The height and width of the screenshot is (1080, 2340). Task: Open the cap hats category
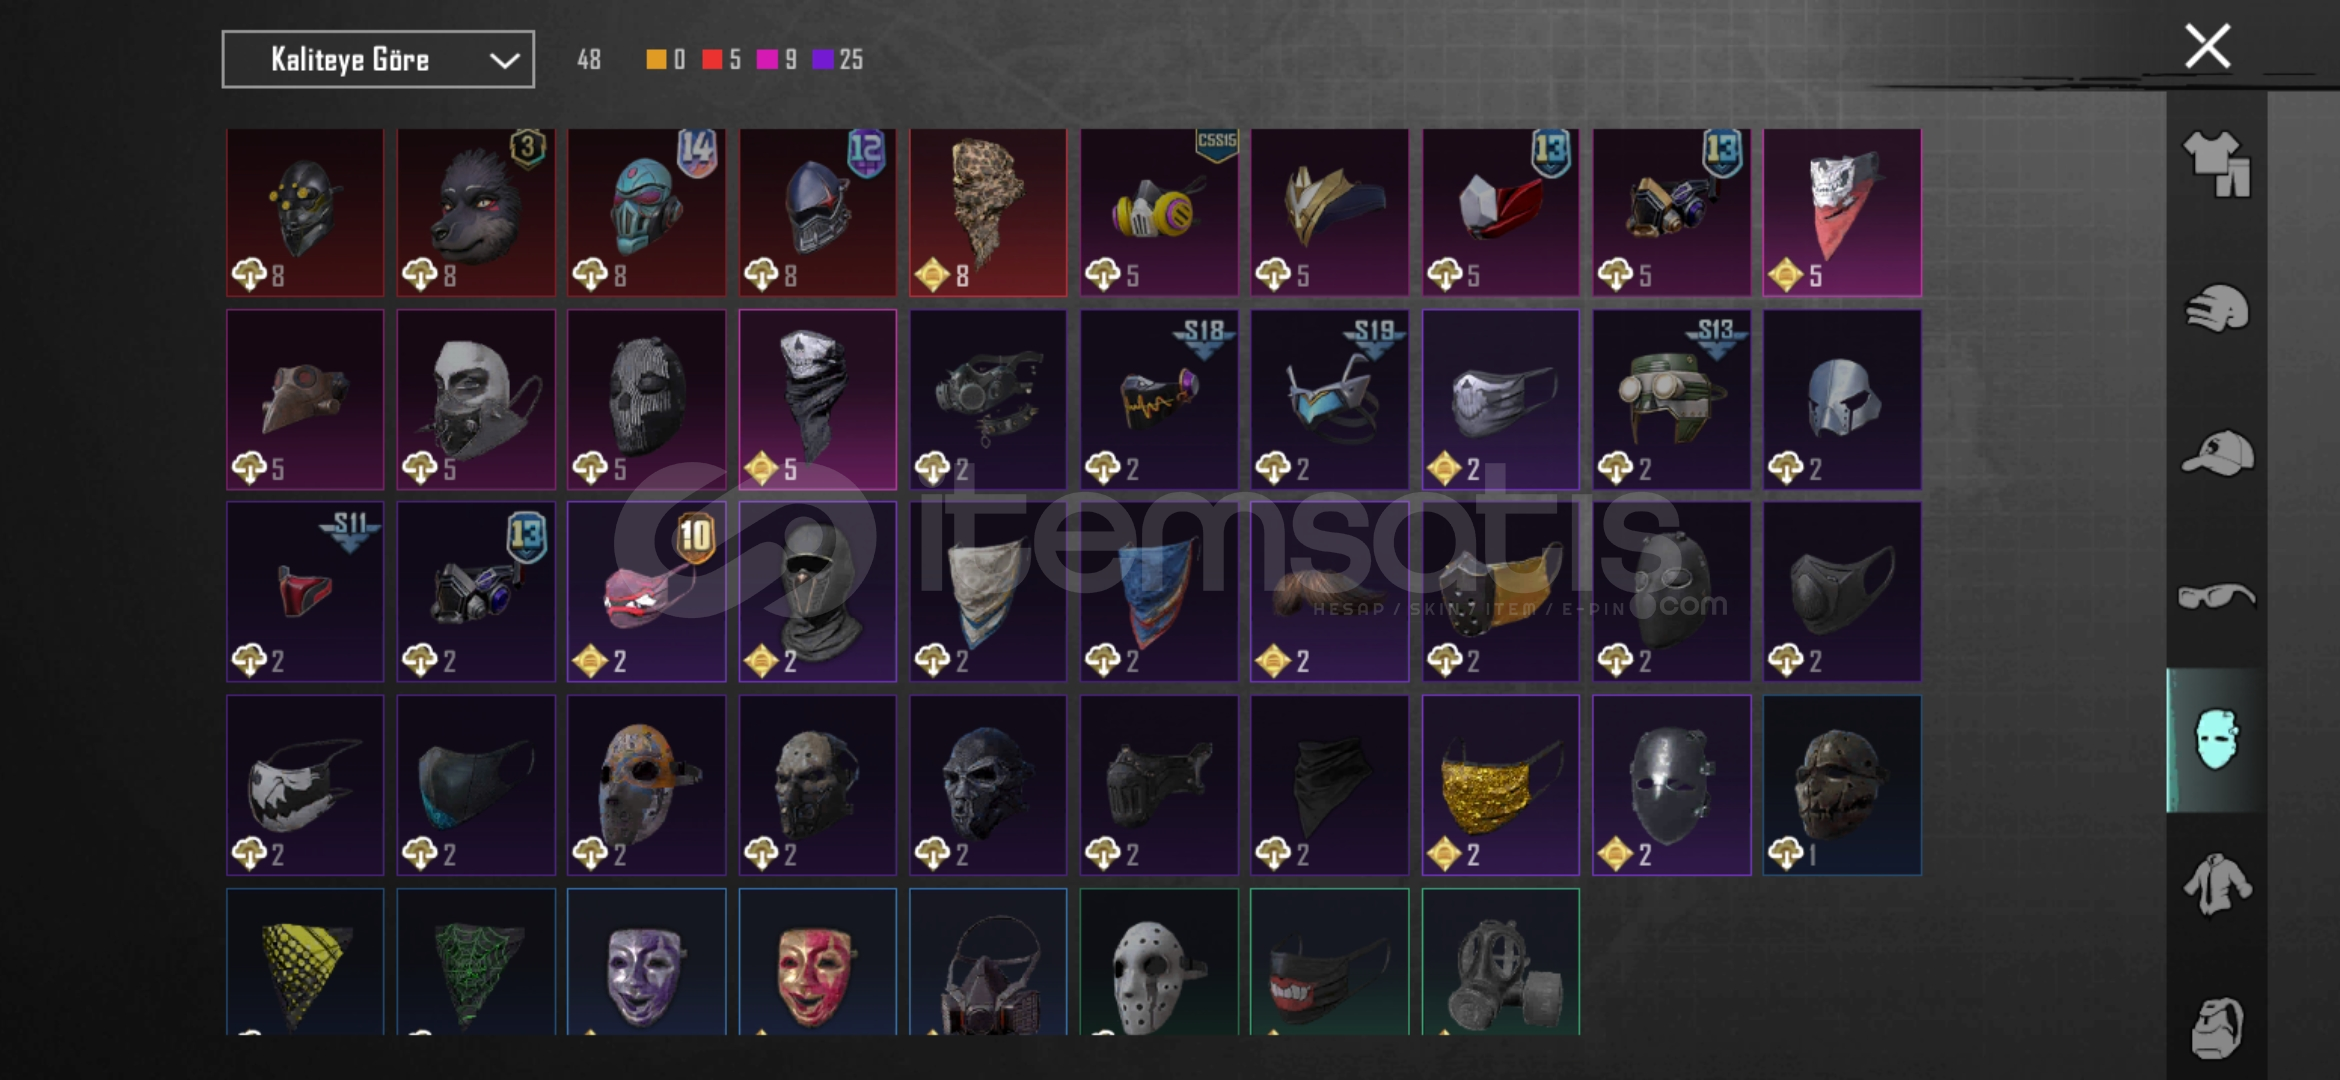(x=2217, y=452)
